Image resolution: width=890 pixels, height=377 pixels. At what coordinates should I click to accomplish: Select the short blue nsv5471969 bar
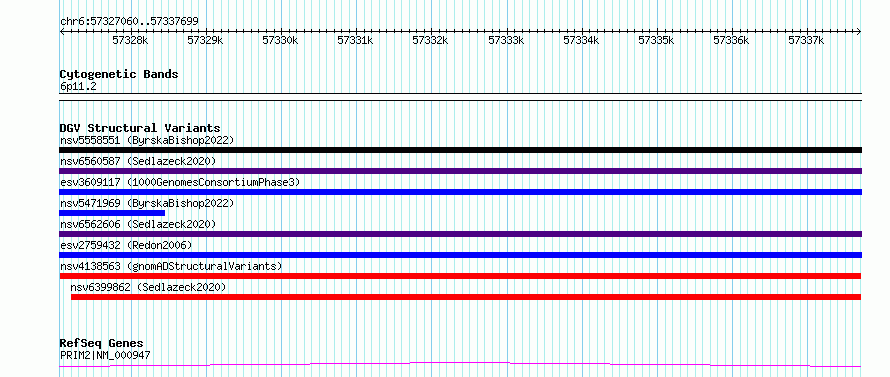pyautogui.click(x=112, y=213)
